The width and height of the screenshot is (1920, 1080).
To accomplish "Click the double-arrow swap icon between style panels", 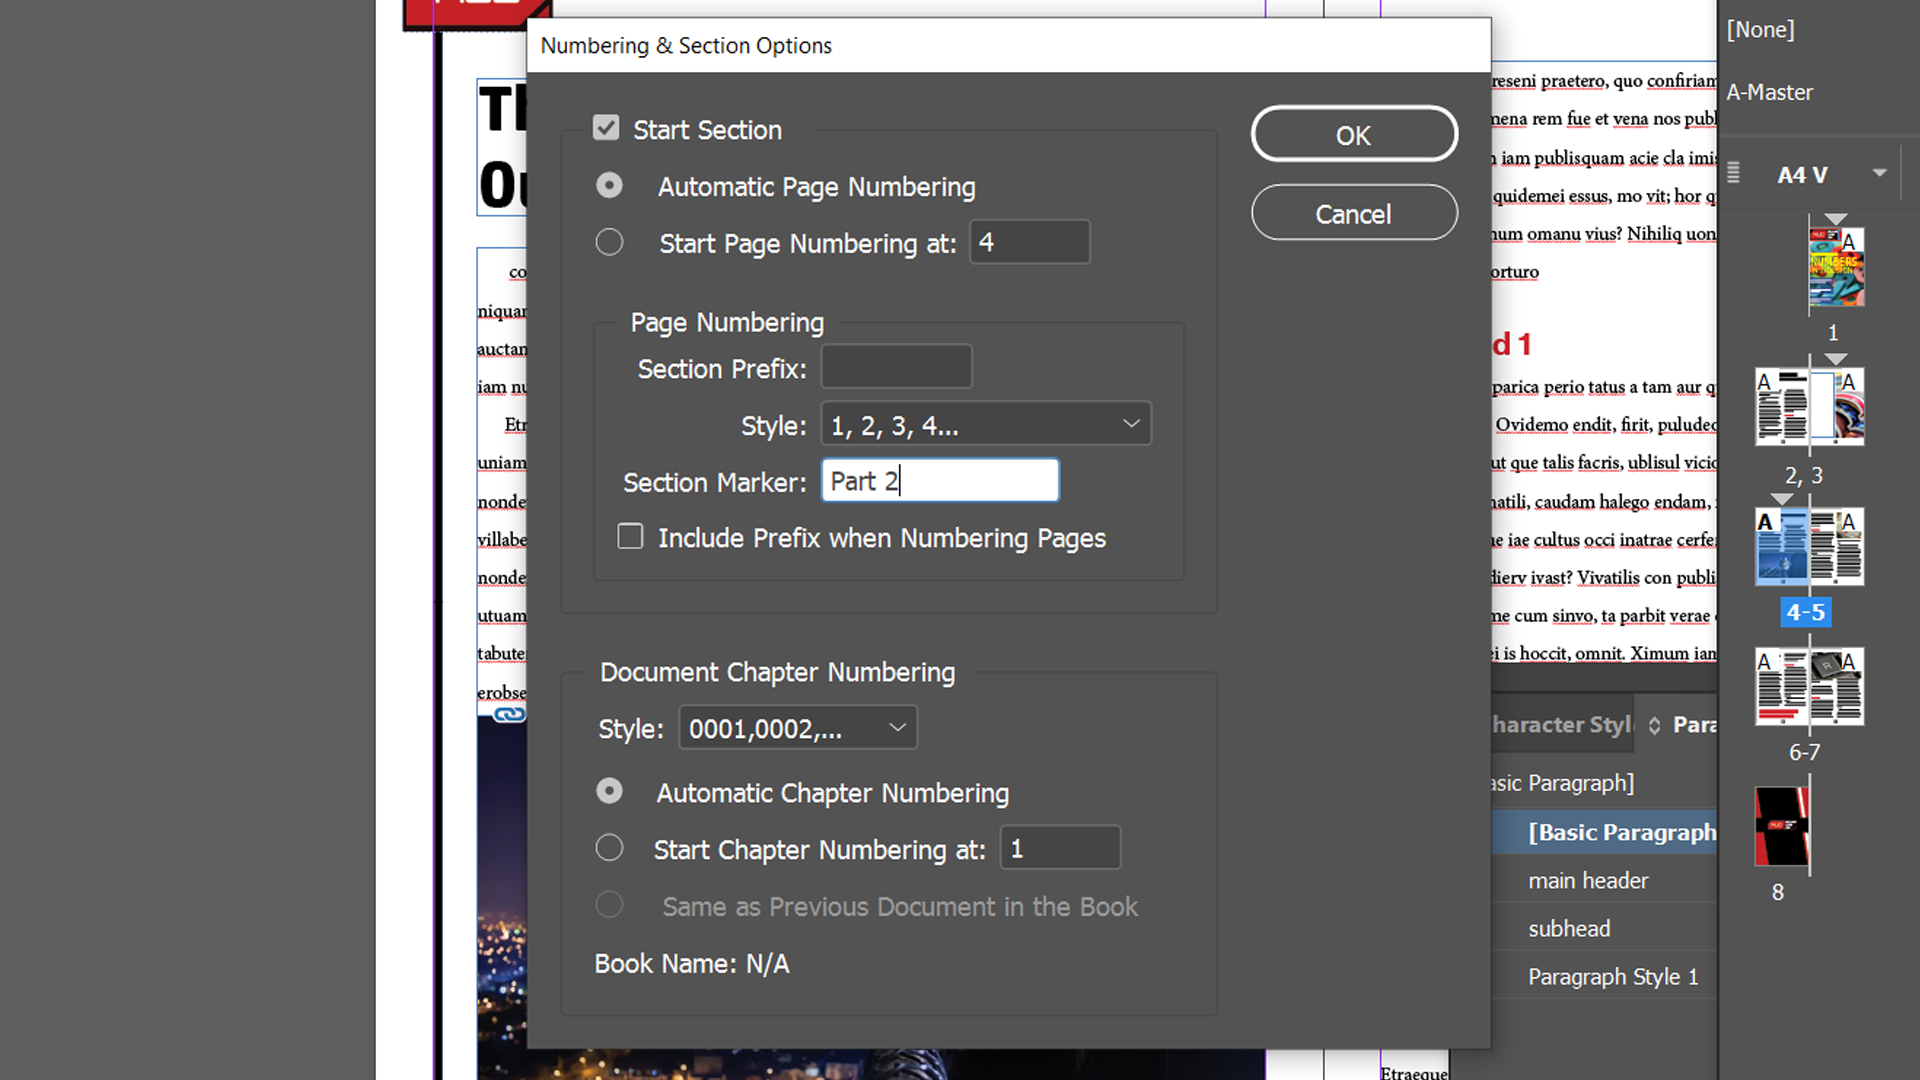I will (1654, 725).
